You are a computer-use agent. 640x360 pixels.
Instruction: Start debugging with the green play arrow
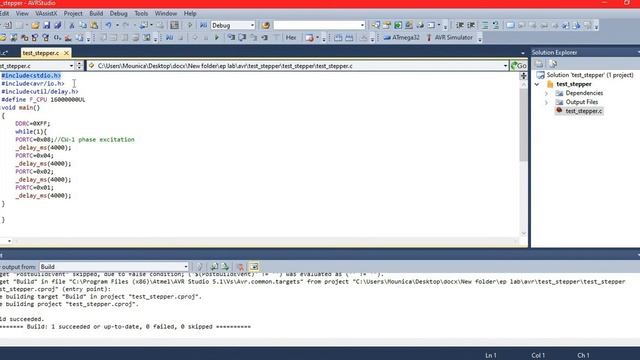(217, 38)
